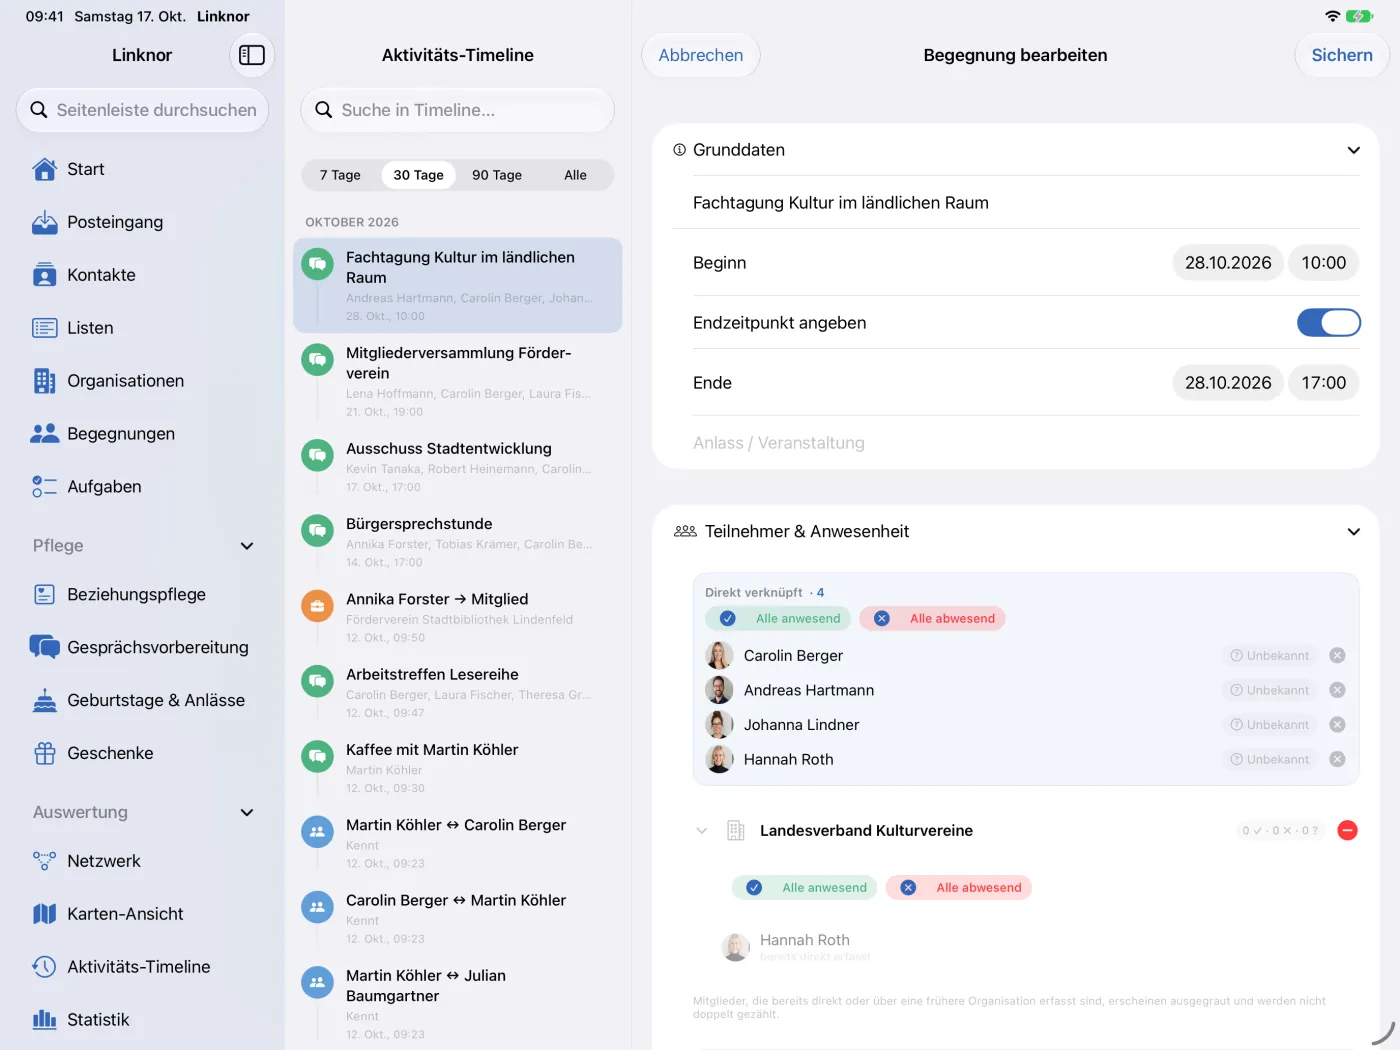Mark Landesverband members as Alle abwesend
The image size is (1400, 1050).
pyautogui.click(x=958, y=888)
